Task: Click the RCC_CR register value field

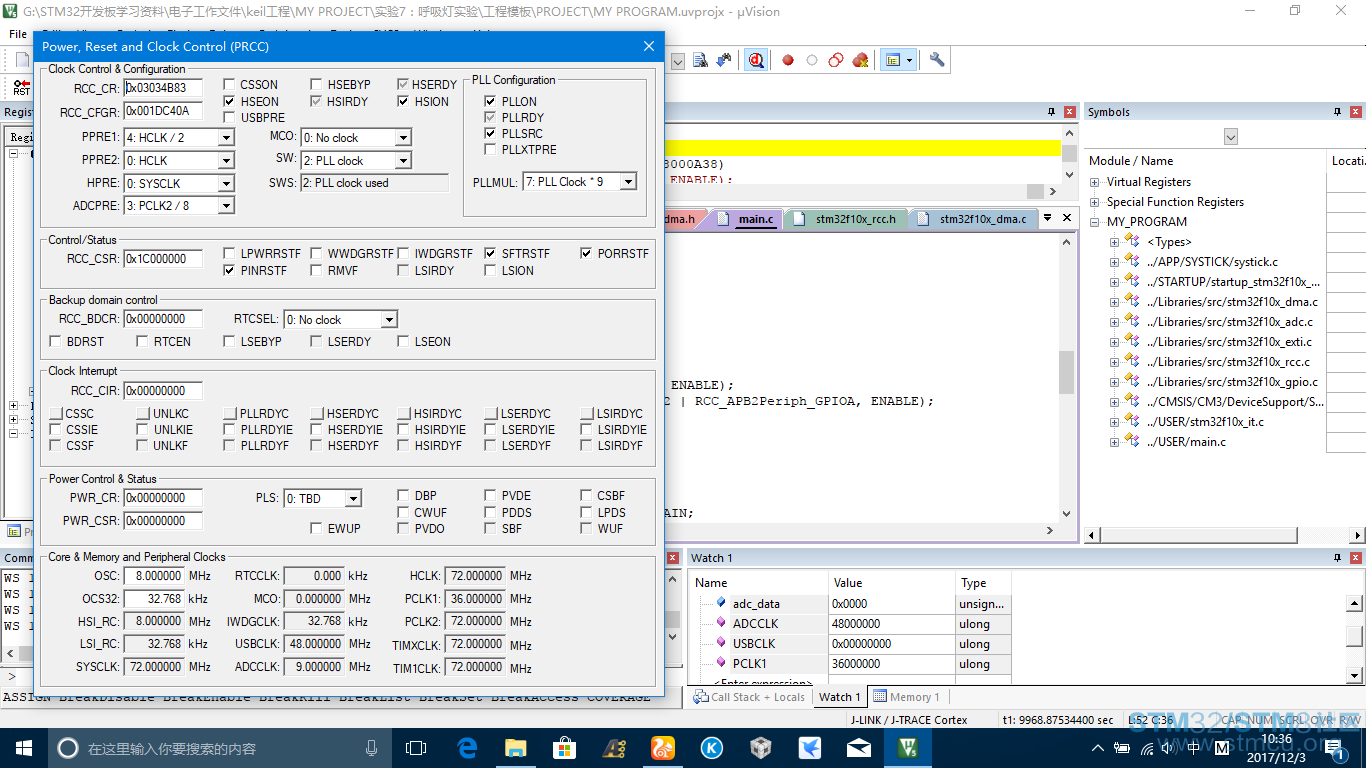Action: coord(163,88)
